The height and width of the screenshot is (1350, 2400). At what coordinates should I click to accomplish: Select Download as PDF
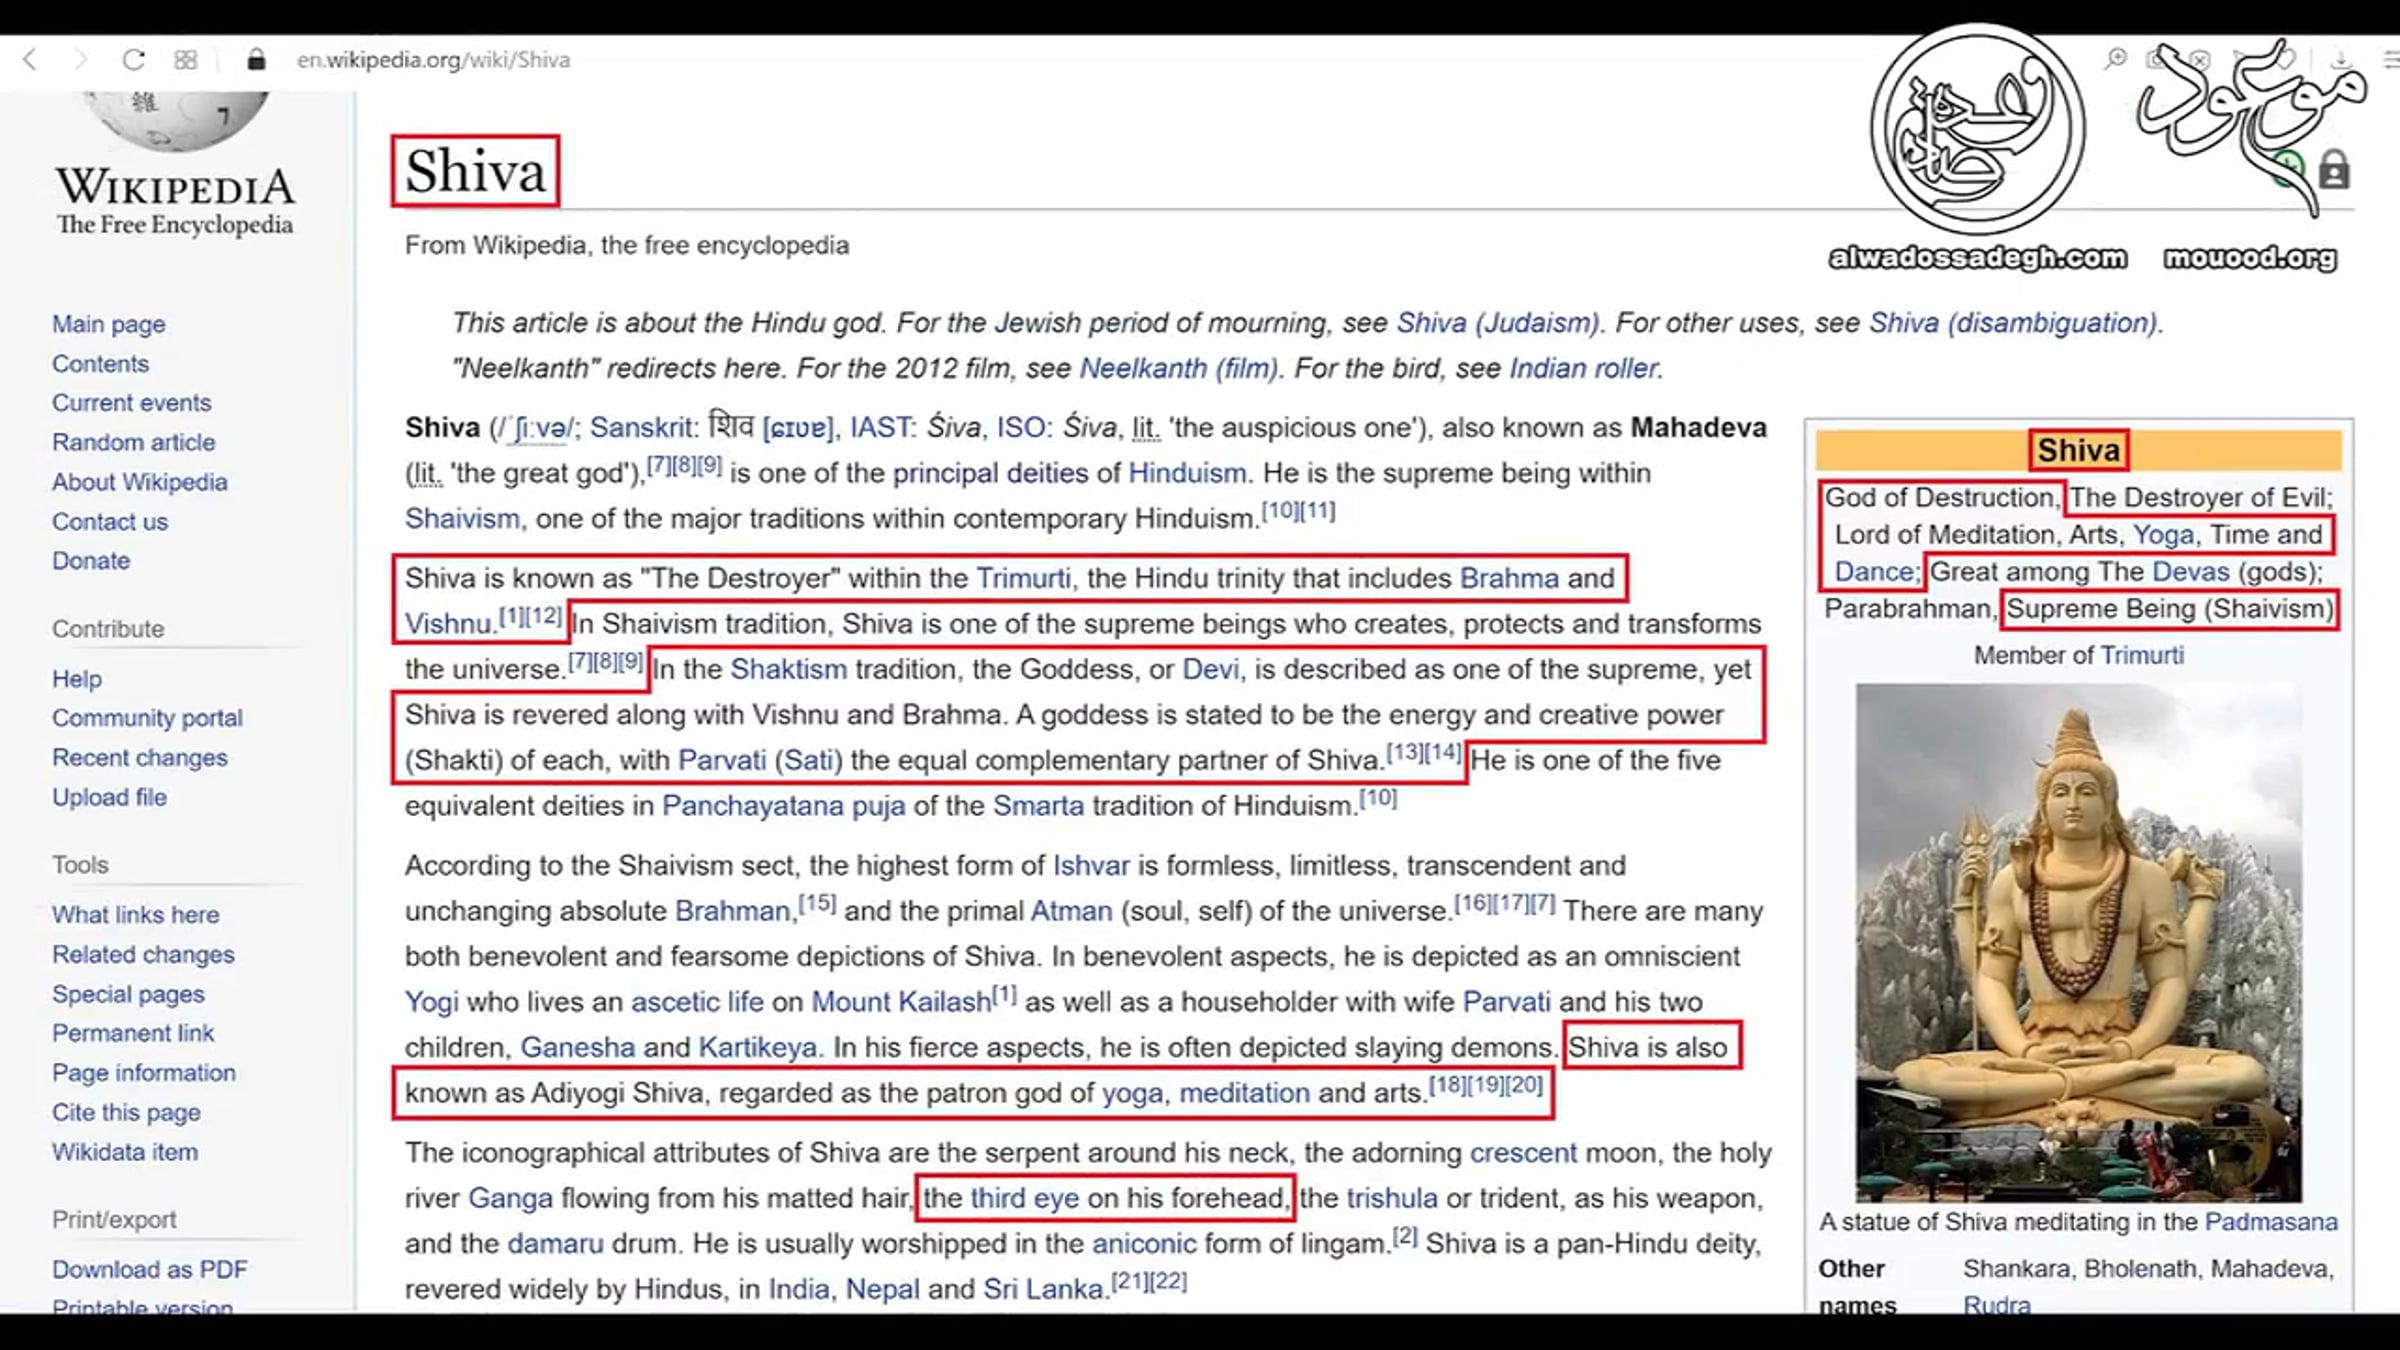(x=149, y=1270)
